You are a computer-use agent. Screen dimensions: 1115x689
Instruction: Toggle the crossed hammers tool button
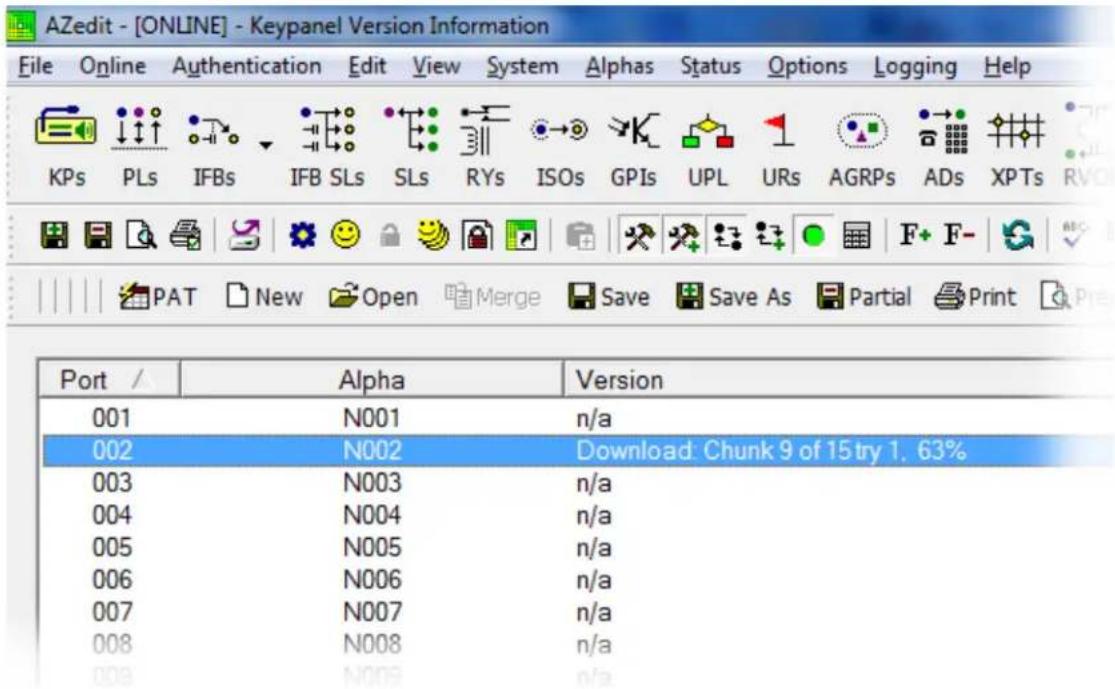pyautogui.click(x=639, y=236)
